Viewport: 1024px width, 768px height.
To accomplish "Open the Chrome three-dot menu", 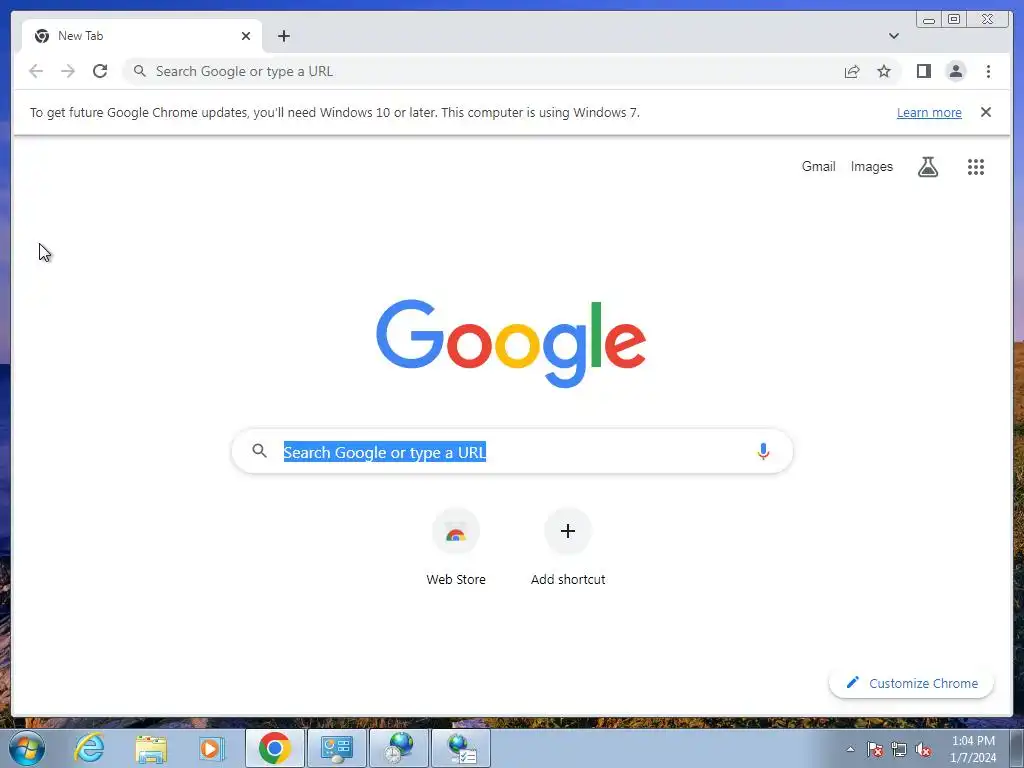I will [988, 71].
